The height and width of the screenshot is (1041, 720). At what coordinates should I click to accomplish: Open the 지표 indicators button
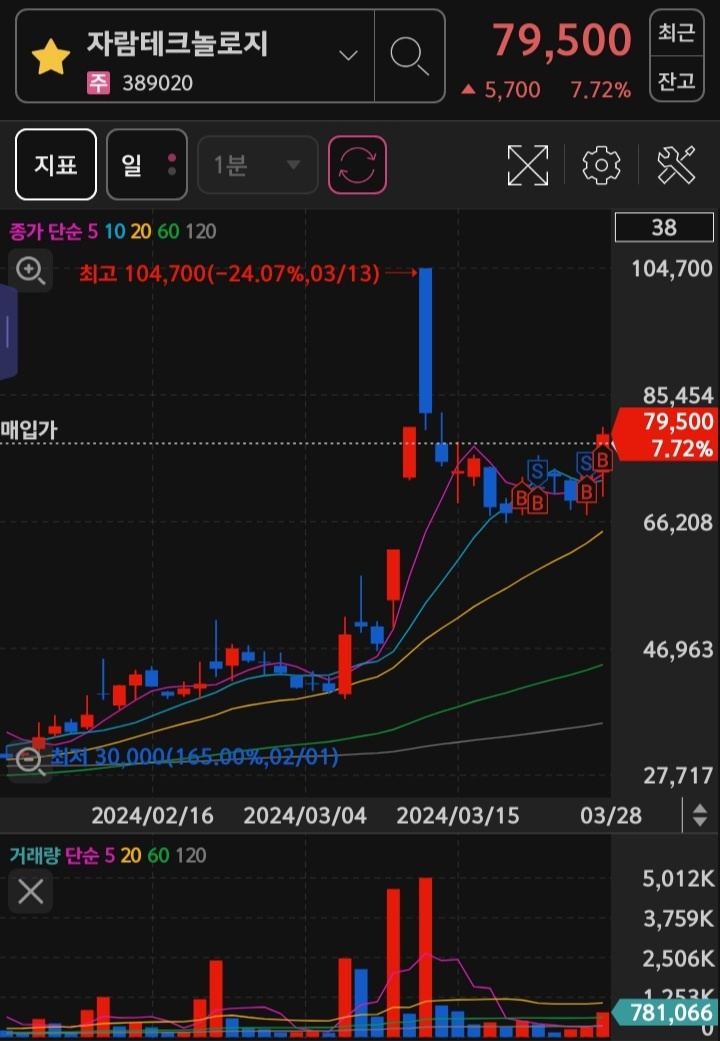56,165
